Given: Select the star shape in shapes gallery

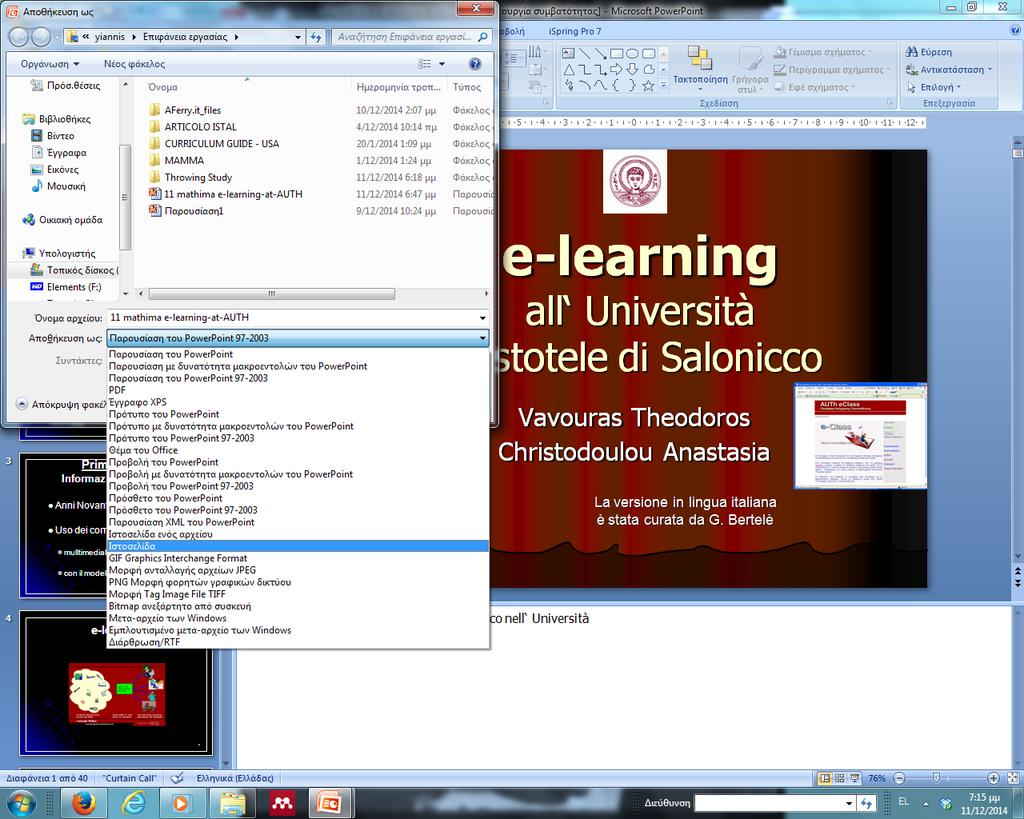Looking at the screenshot, I should pos(648,86).
